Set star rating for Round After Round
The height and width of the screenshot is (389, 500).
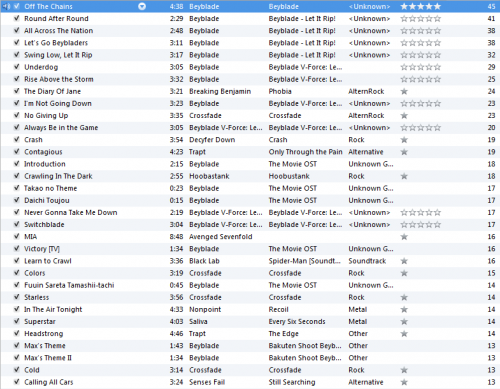point(421,19)
